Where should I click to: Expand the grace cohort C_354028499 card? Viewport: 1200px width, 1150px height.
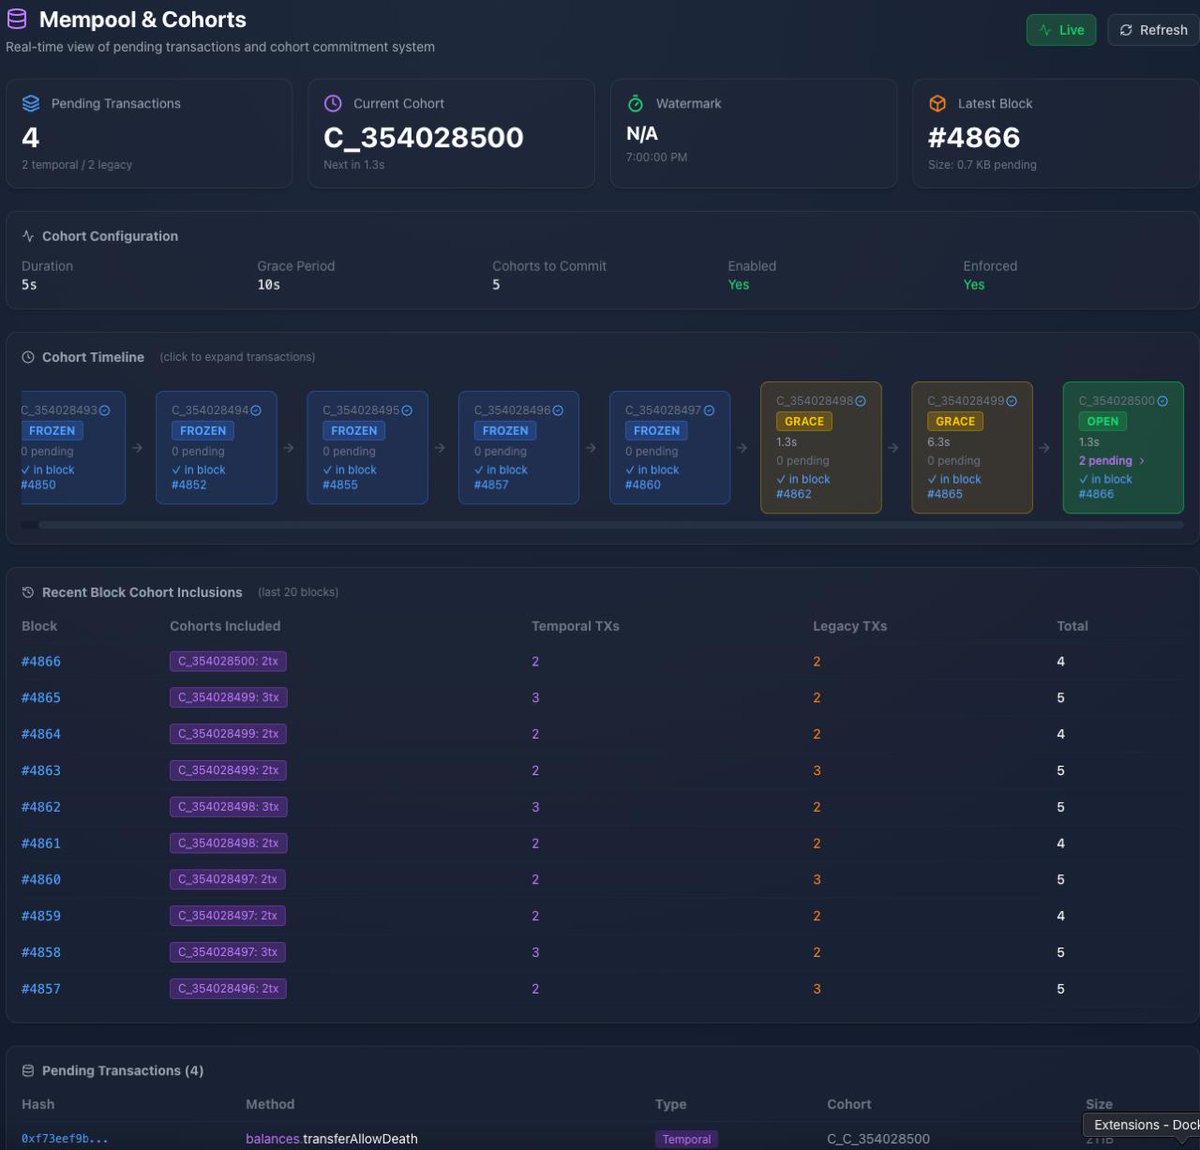(972, 447)
